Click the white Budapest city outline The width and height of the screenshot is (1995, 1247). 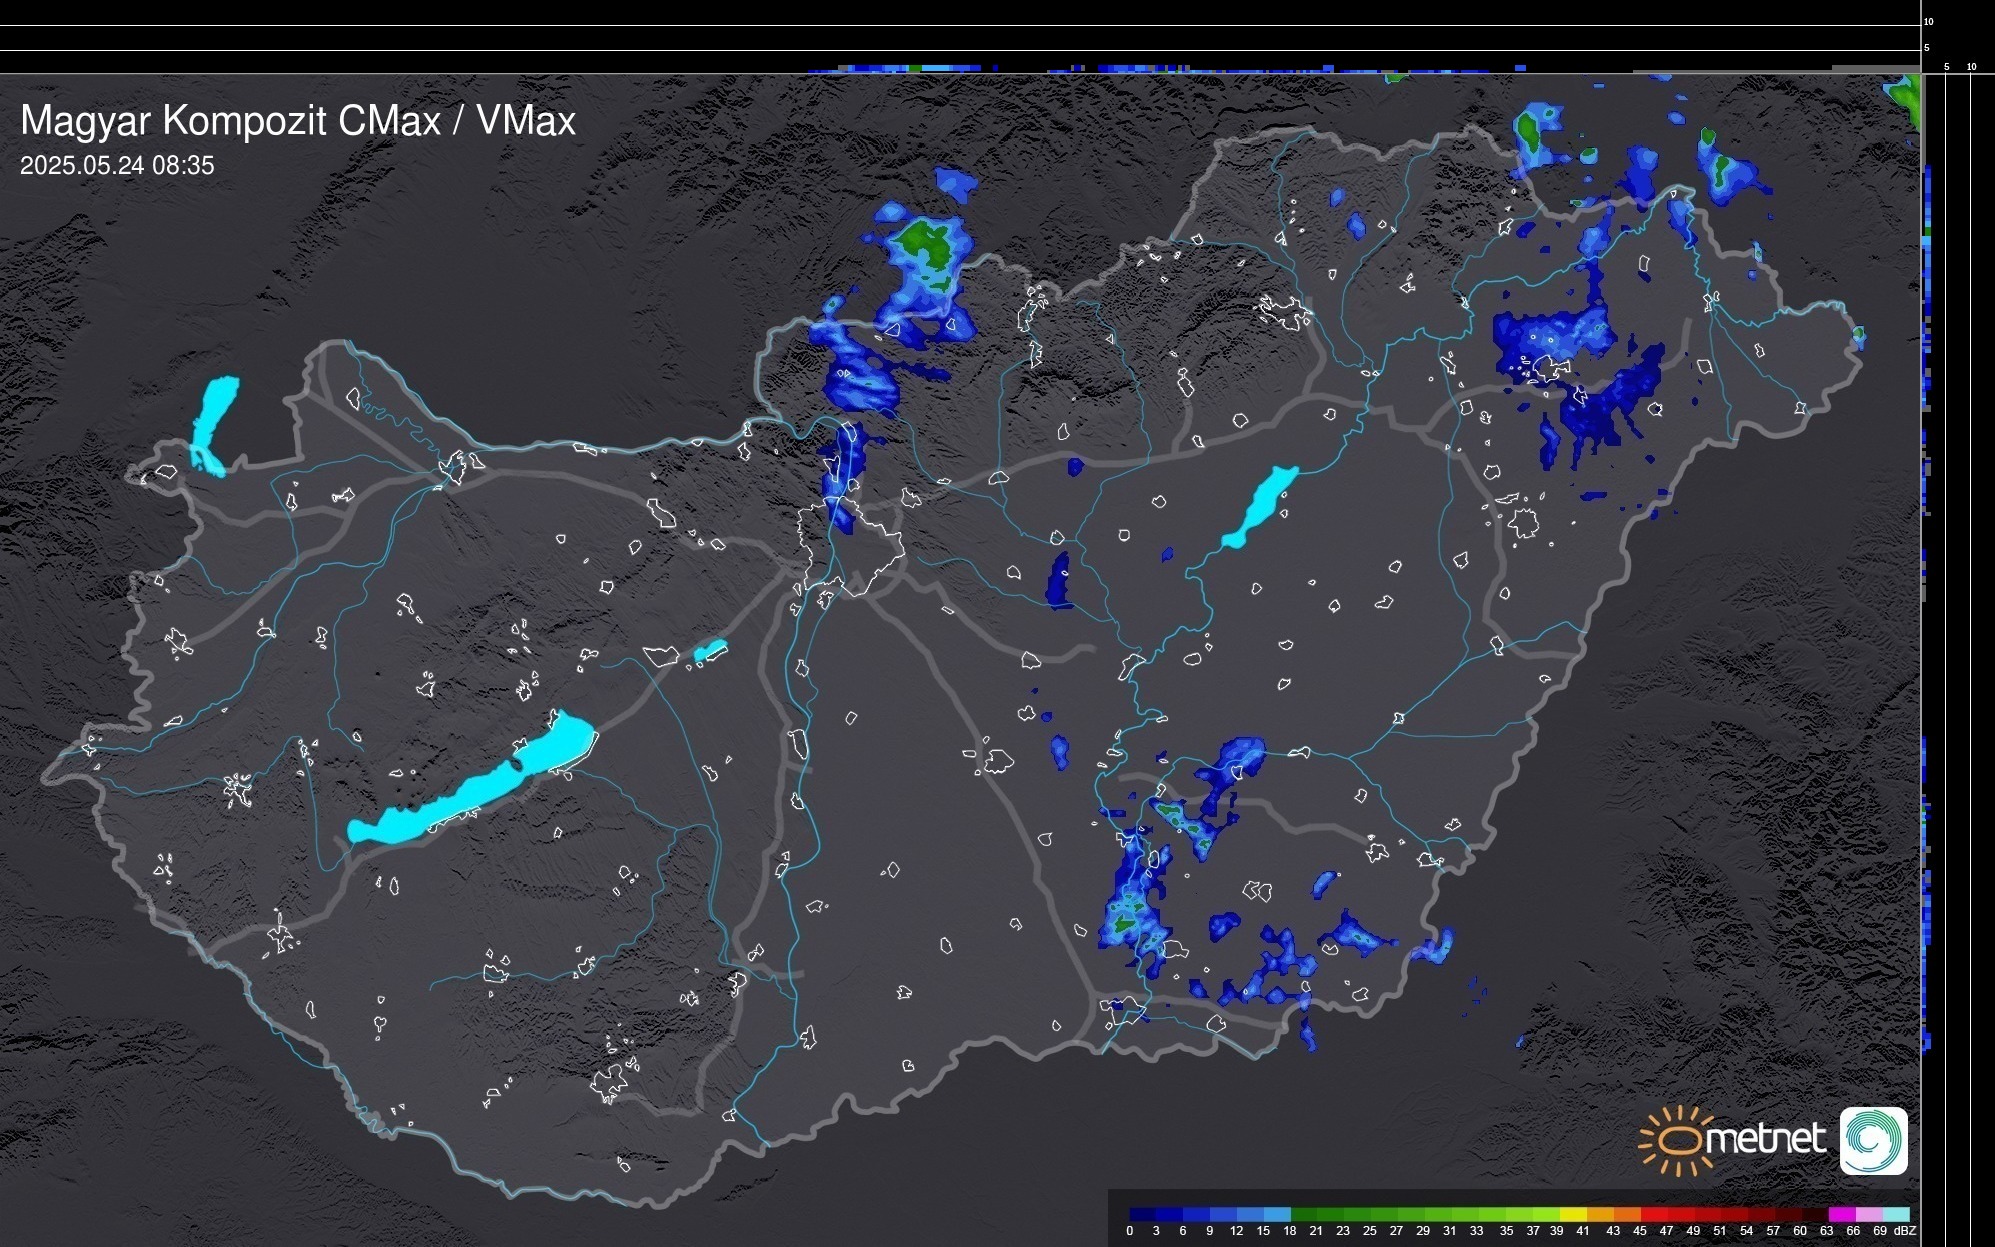[x=850, y=545]
